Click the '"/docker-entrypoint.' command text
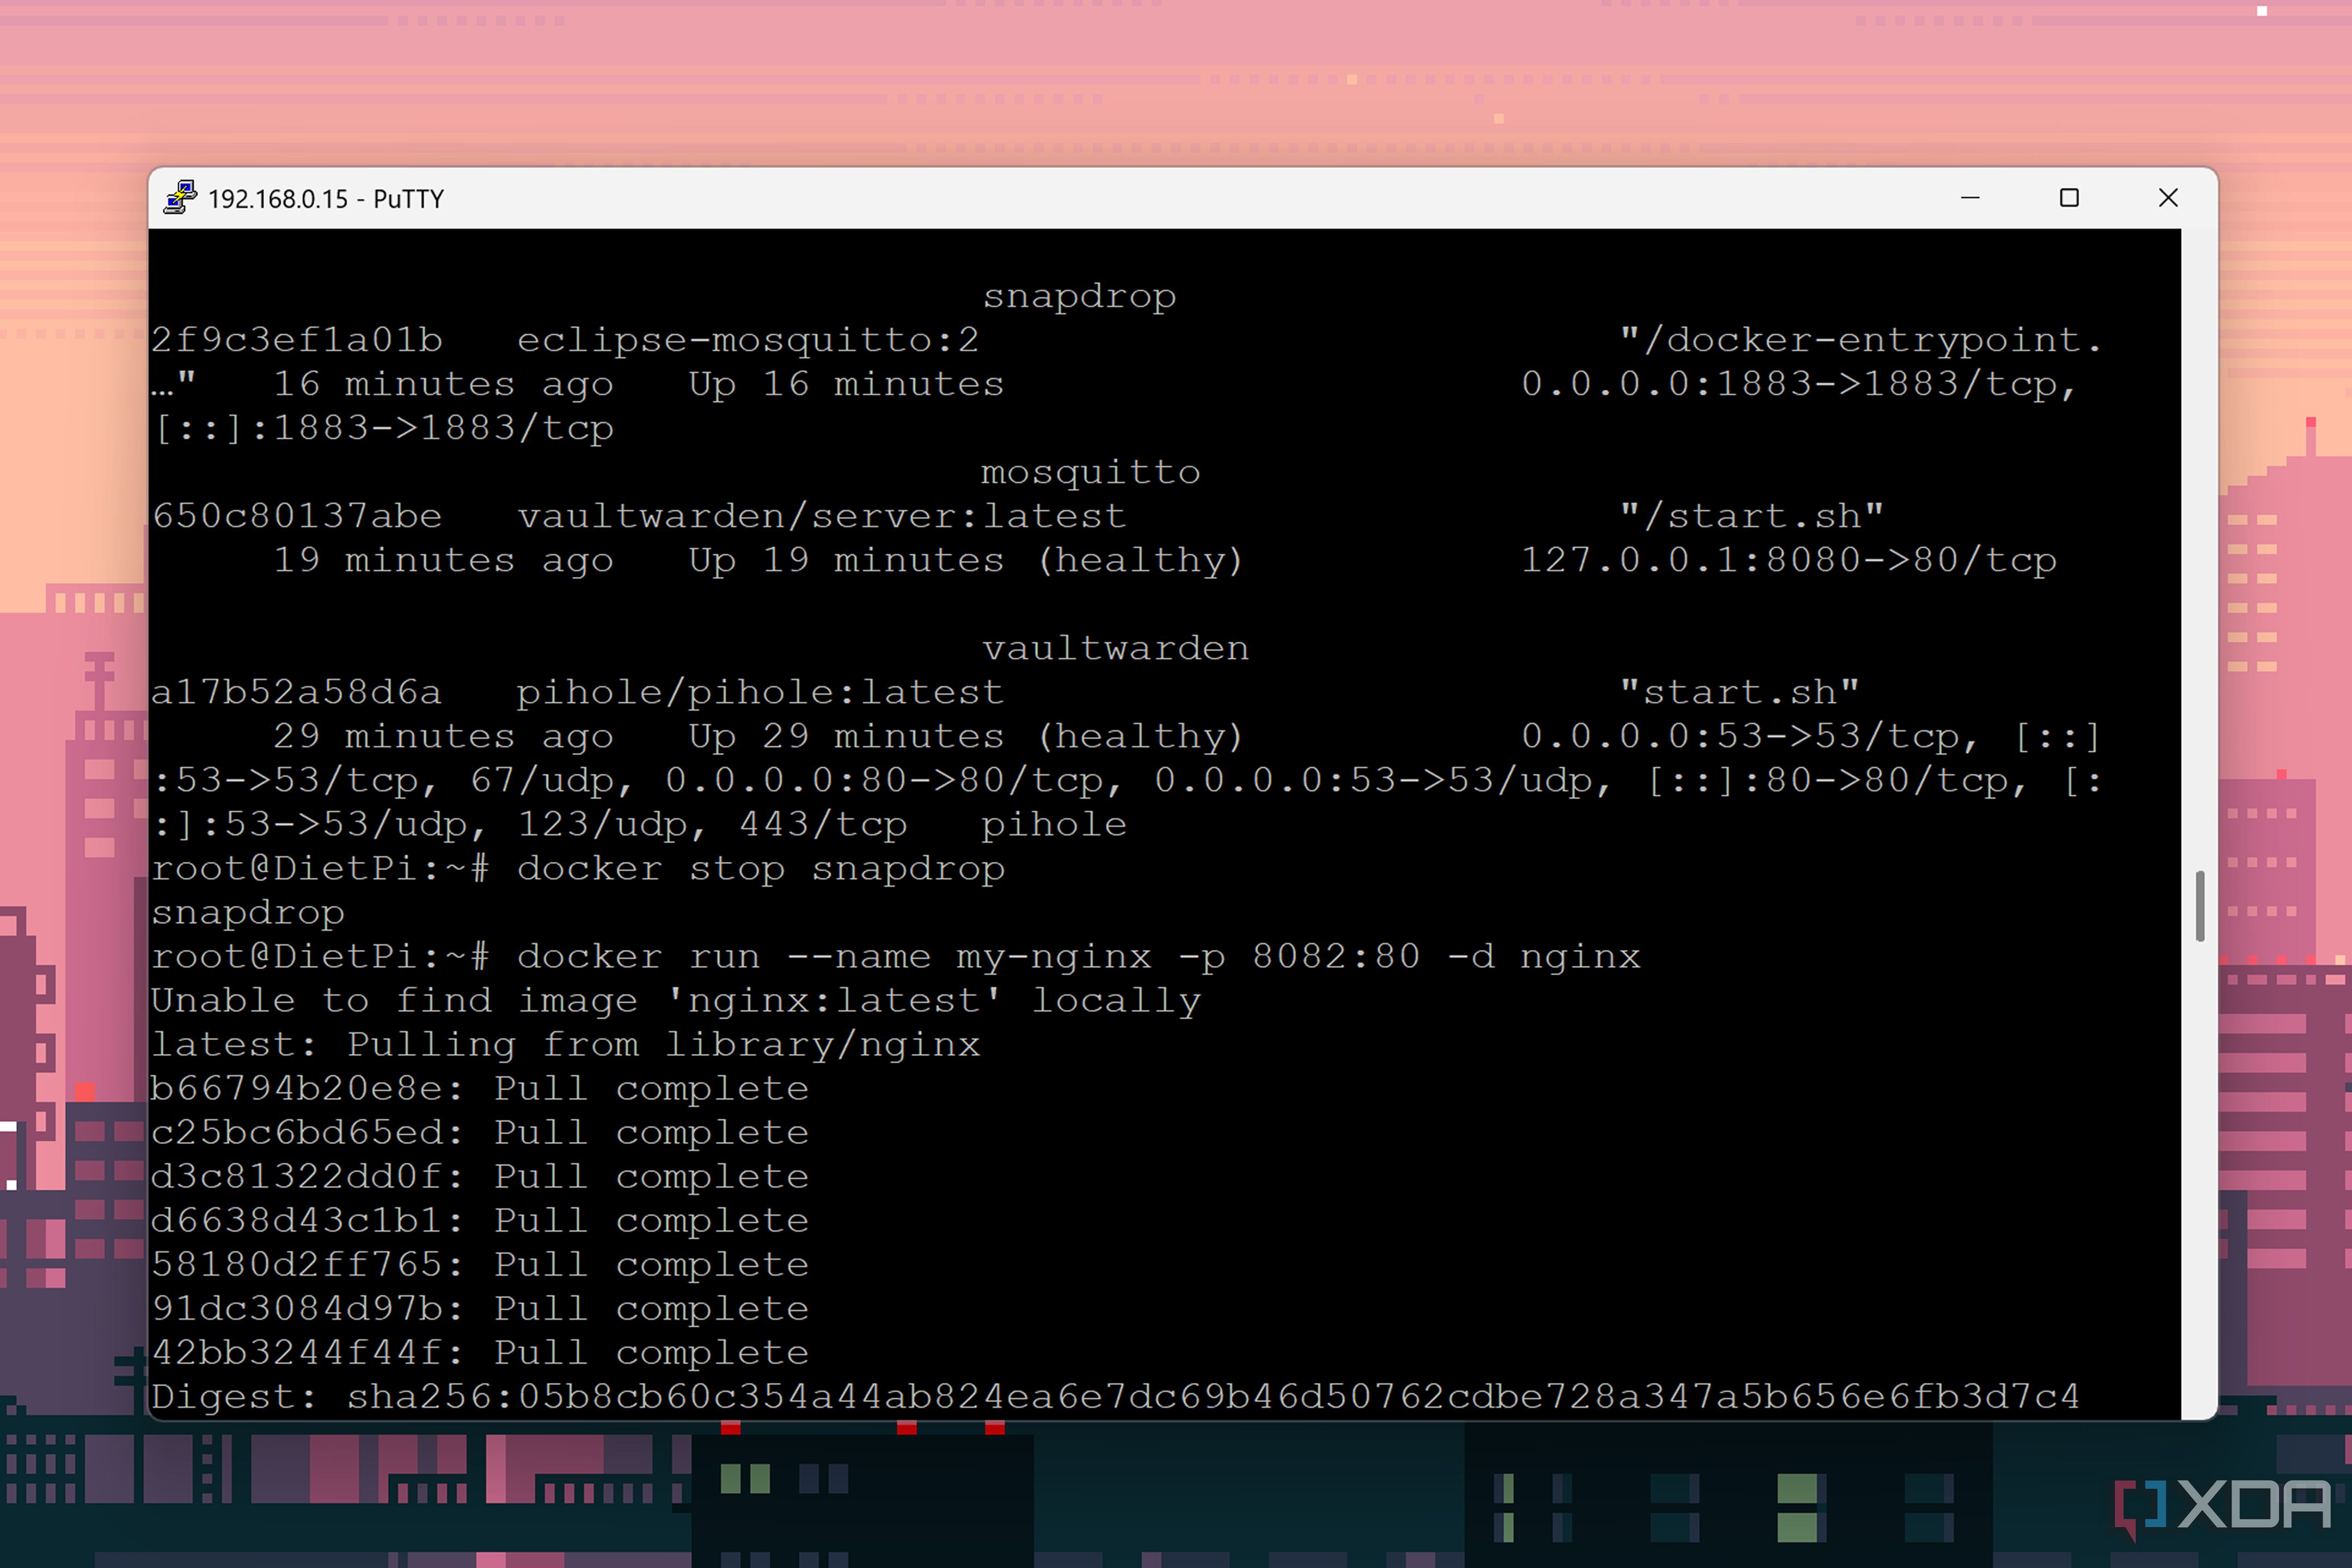 (x=1862, y=340)
